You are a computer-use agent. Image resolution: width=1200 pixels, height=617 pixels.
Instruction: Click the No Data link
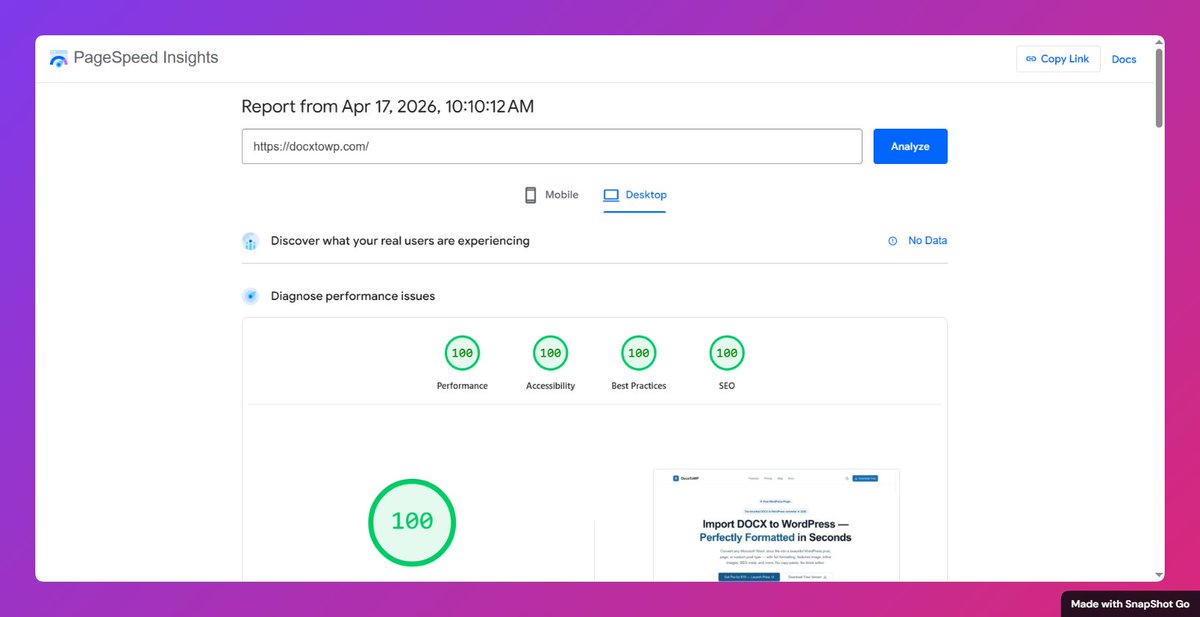pyautogui.click(x=927, y=241)
